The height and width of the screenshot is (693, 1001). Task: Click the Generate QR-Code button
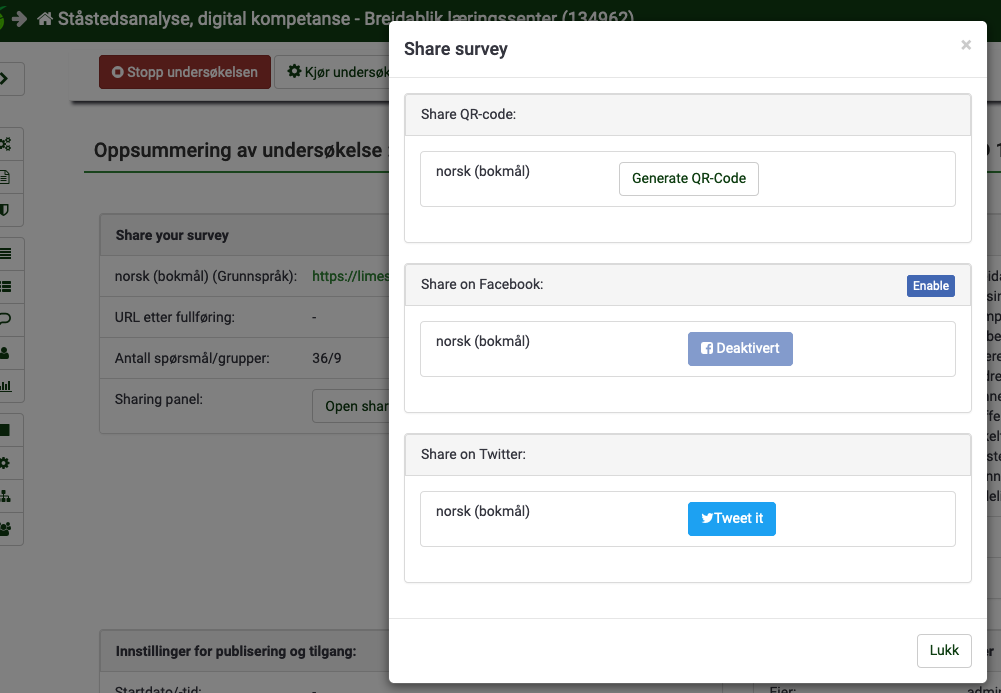[688, 179]
